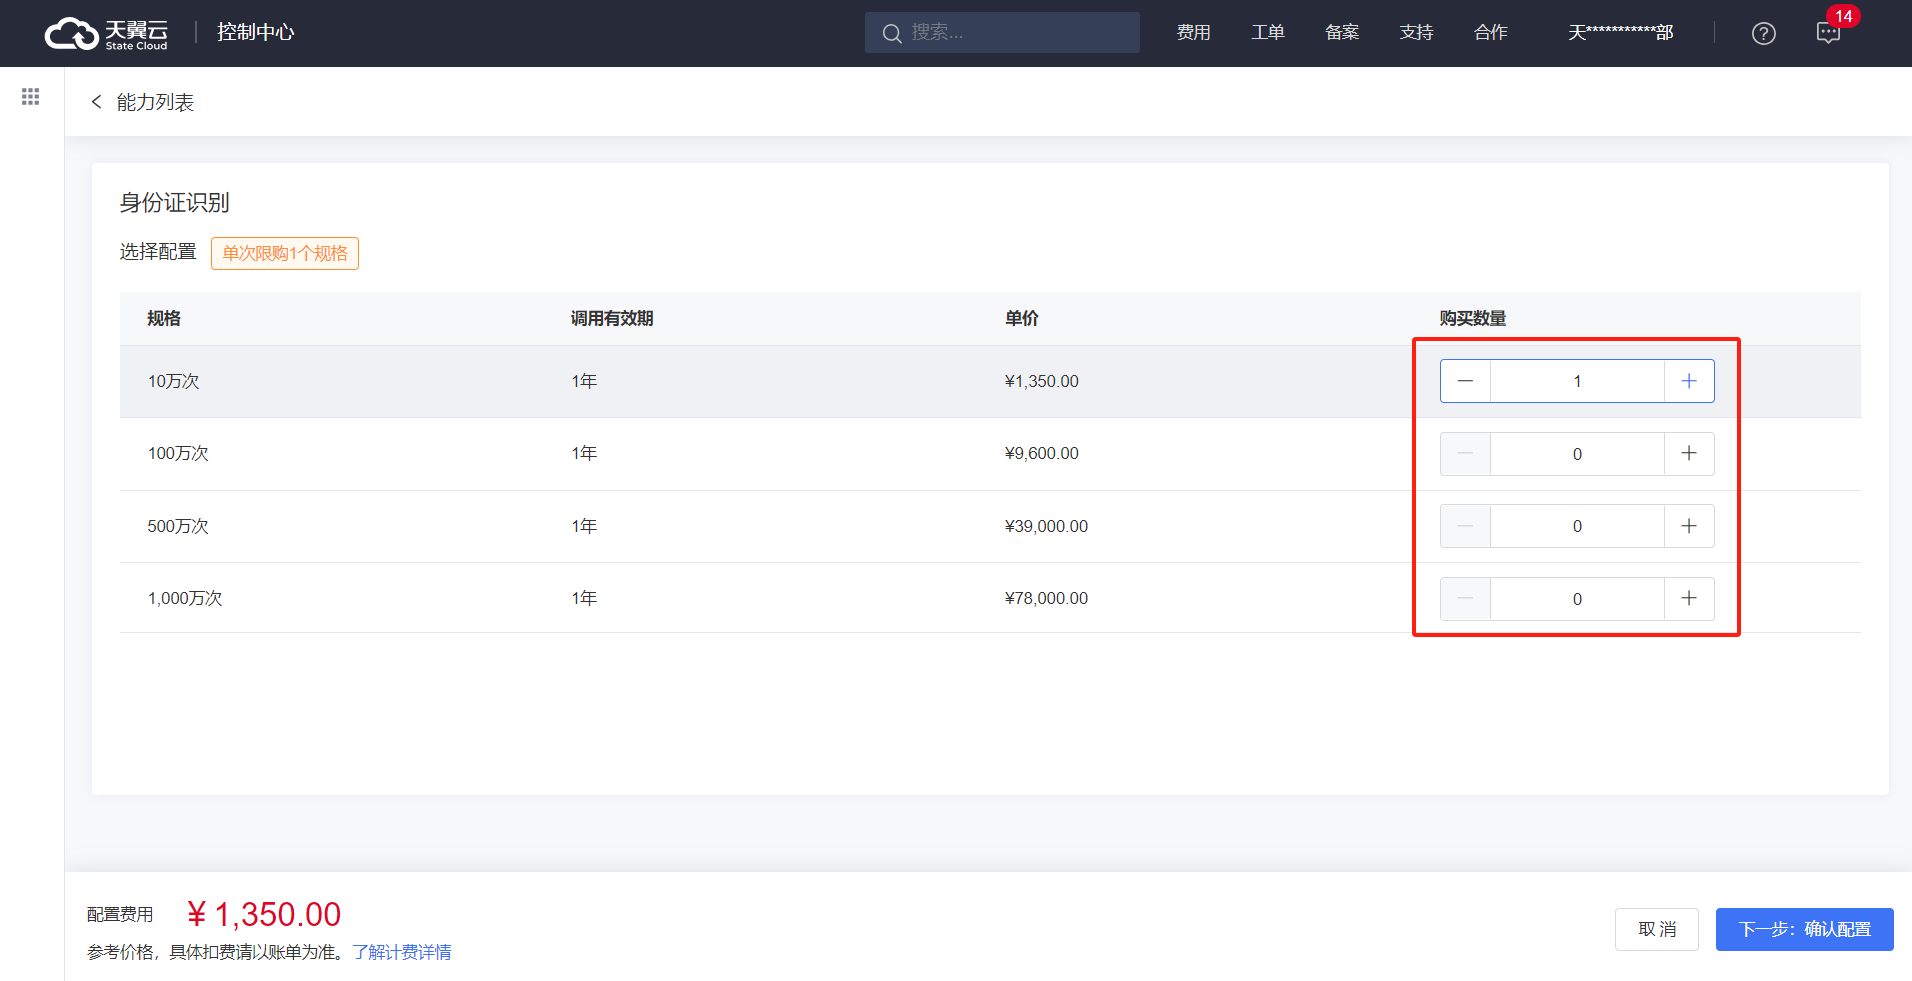The height and width of the screenshot is (981, 1912).
Task: Open the 工单 menu
Action: pos(1268,33)
